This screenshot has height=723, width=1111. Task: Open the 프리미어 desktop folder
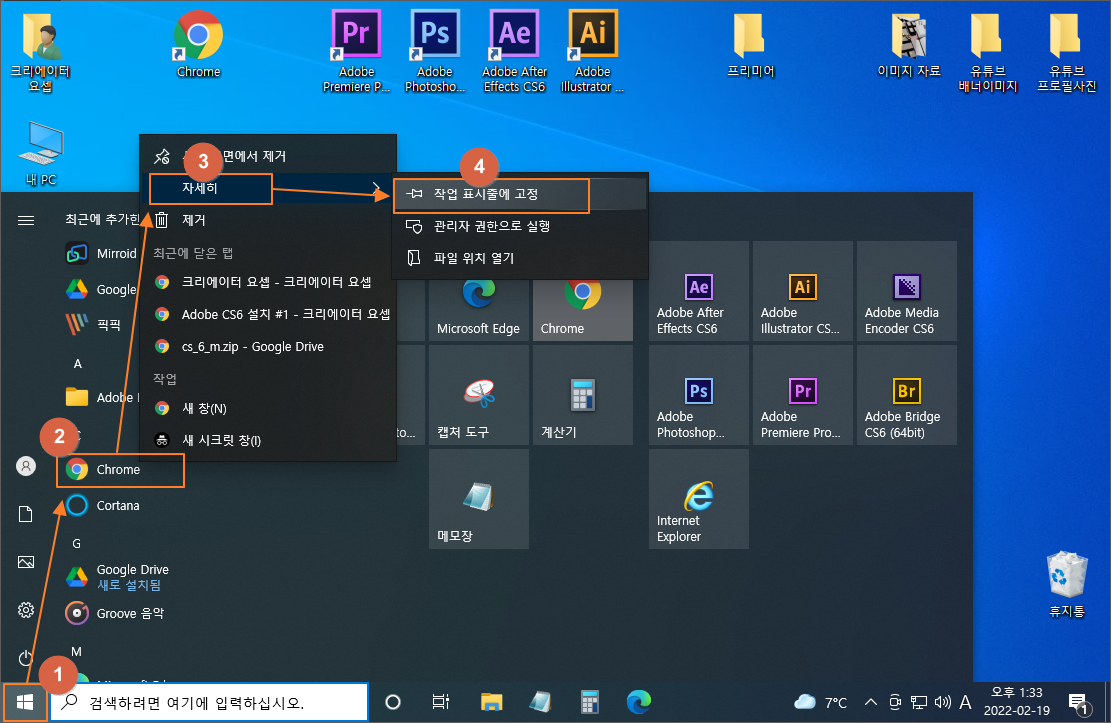point(750,44)
